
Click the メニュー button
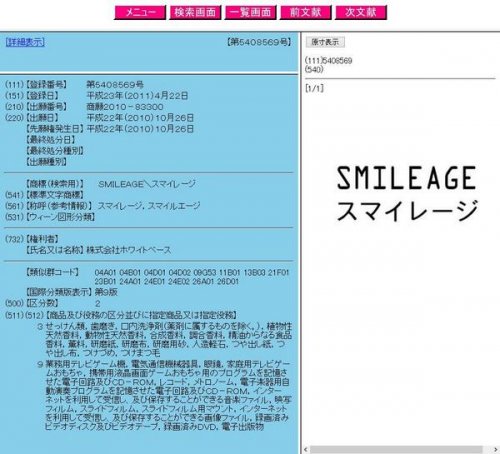pos(140,13)
